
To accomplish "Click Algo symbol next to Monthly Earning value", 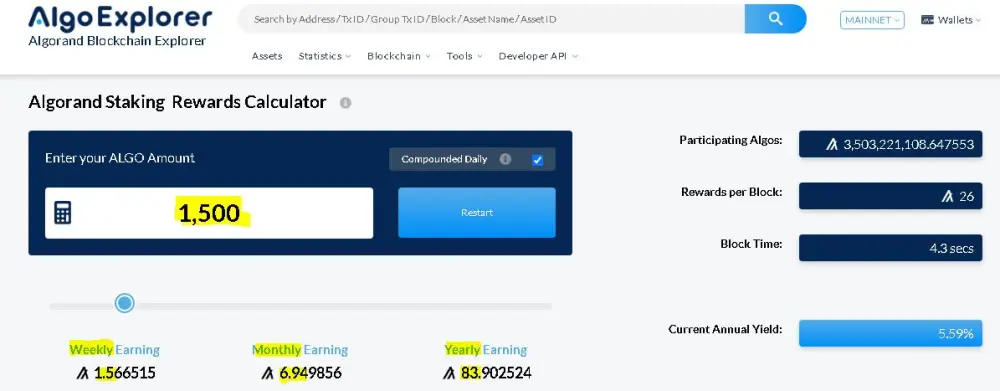I will pos(267,373).
